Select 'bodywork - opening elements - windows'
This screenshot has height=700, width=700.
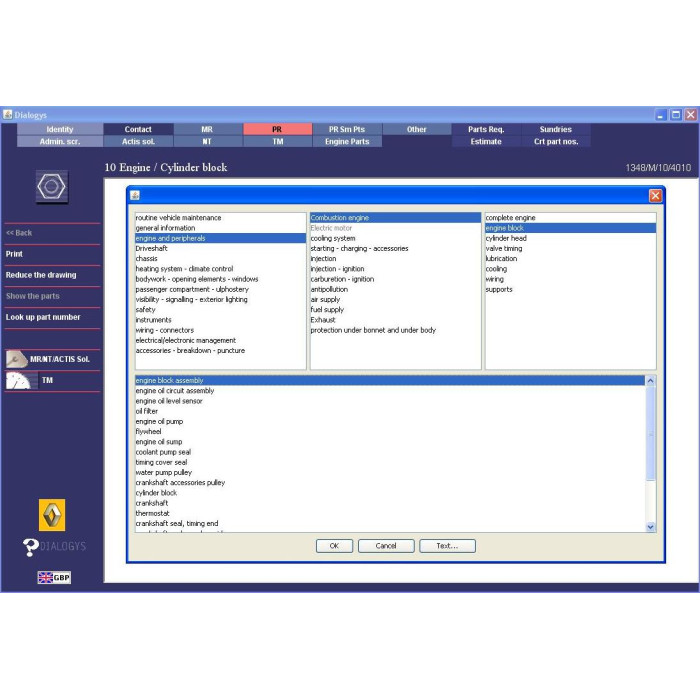221,279
